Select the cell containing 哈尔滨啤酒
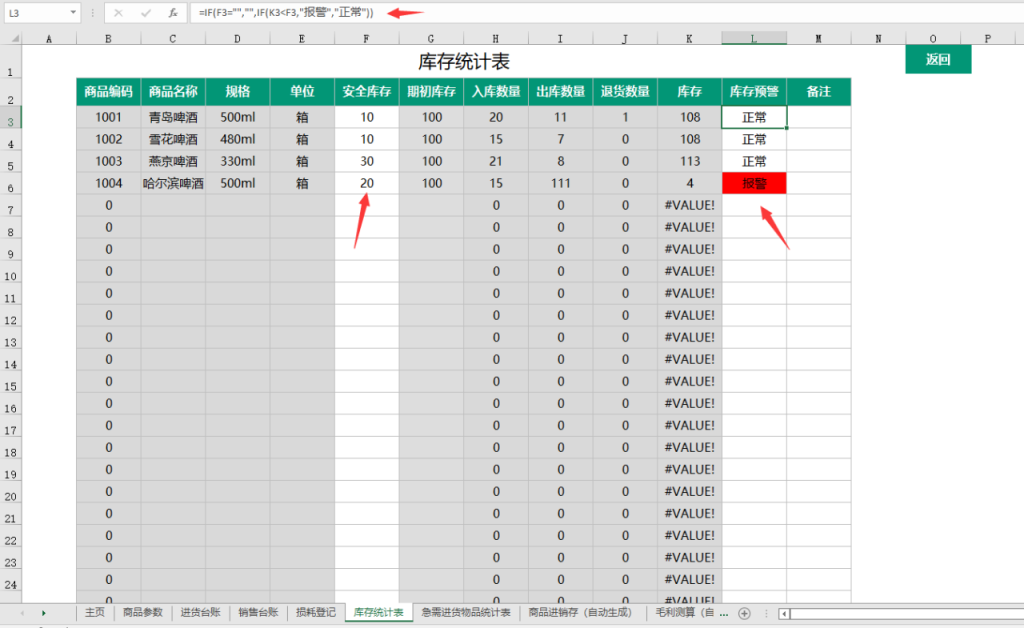This screenshot has width=1024, height=628. click(x=173, y=183)
